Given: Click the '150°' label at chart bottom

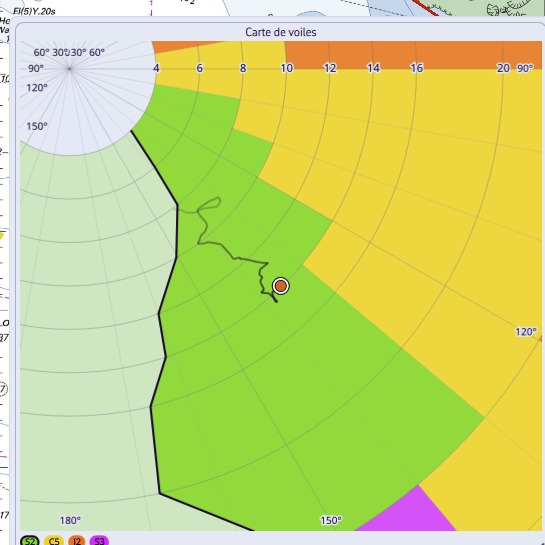Looking at the screenshot, I should click(331, 520).
